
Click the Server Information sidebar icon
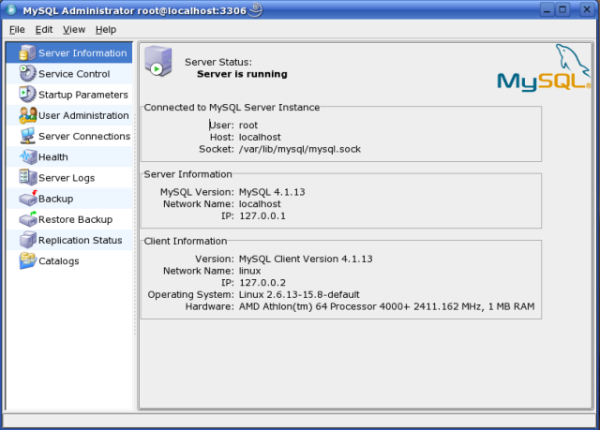pos(28,53)
